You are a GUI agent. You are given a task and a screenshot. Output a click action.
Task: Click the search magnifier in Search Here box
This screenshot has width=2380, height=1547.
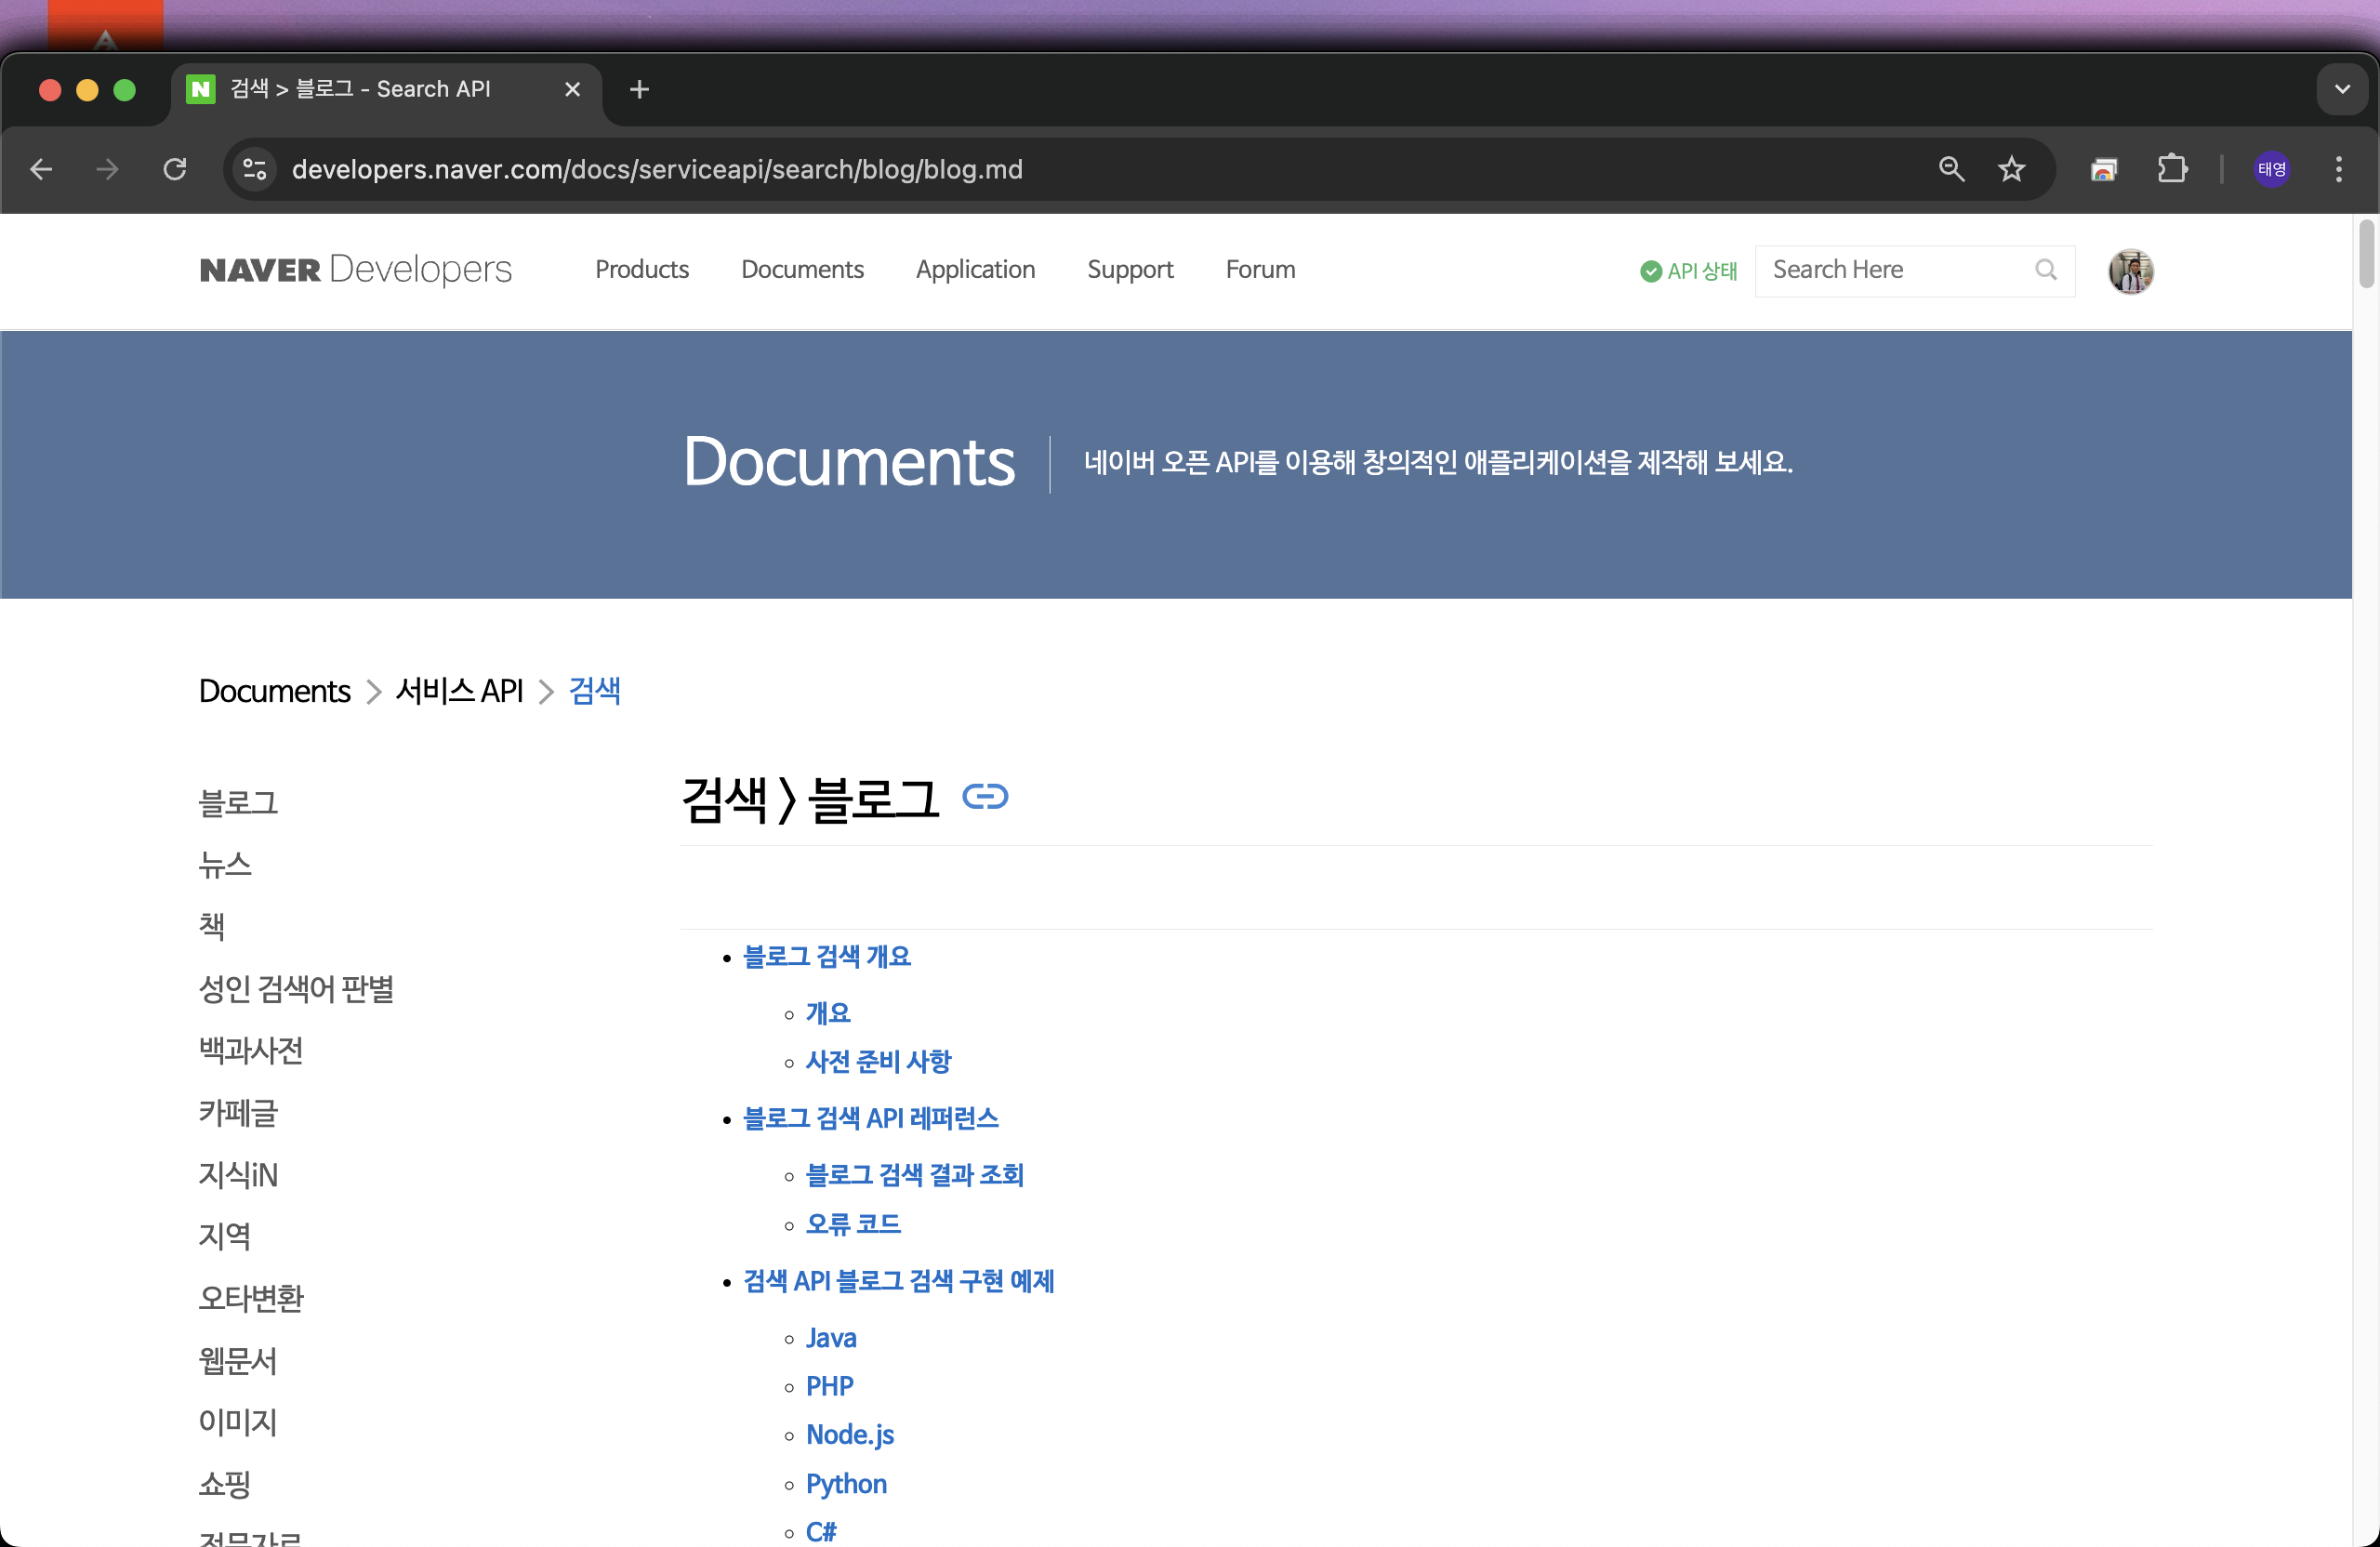tap(2046, 270)
